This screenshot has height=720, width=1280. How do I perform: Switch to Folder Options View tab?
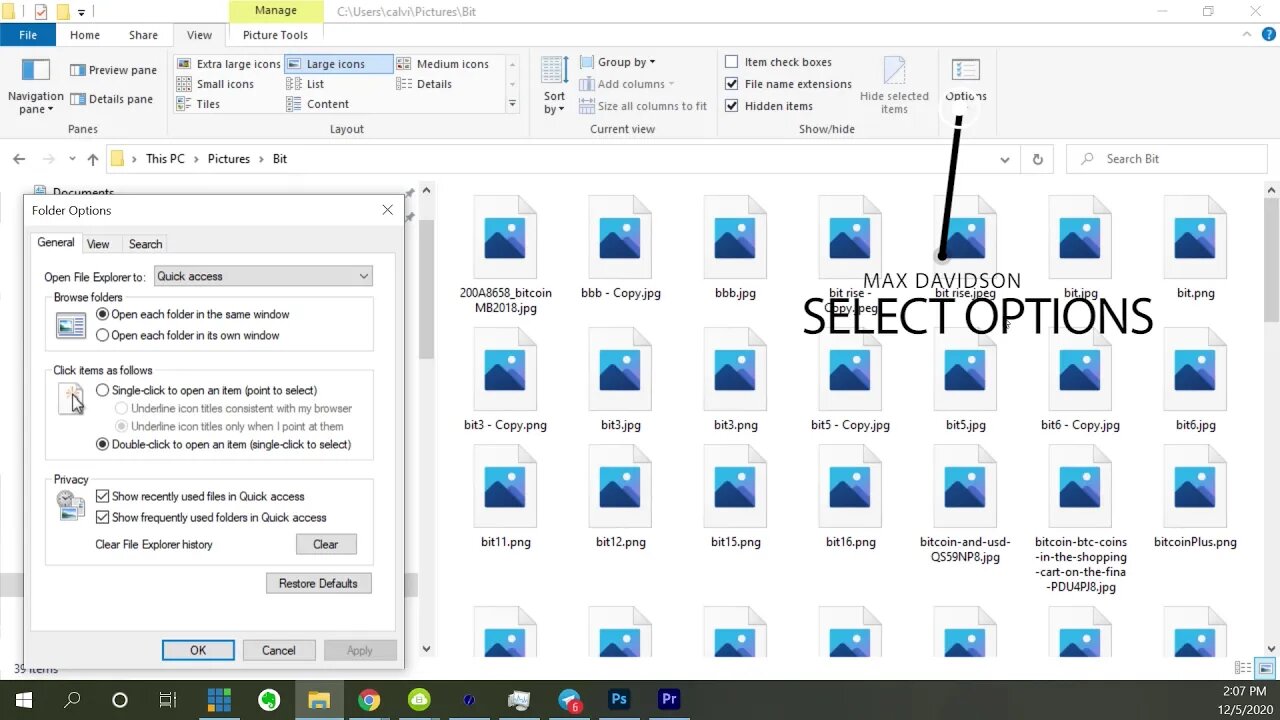pos(98,244)
